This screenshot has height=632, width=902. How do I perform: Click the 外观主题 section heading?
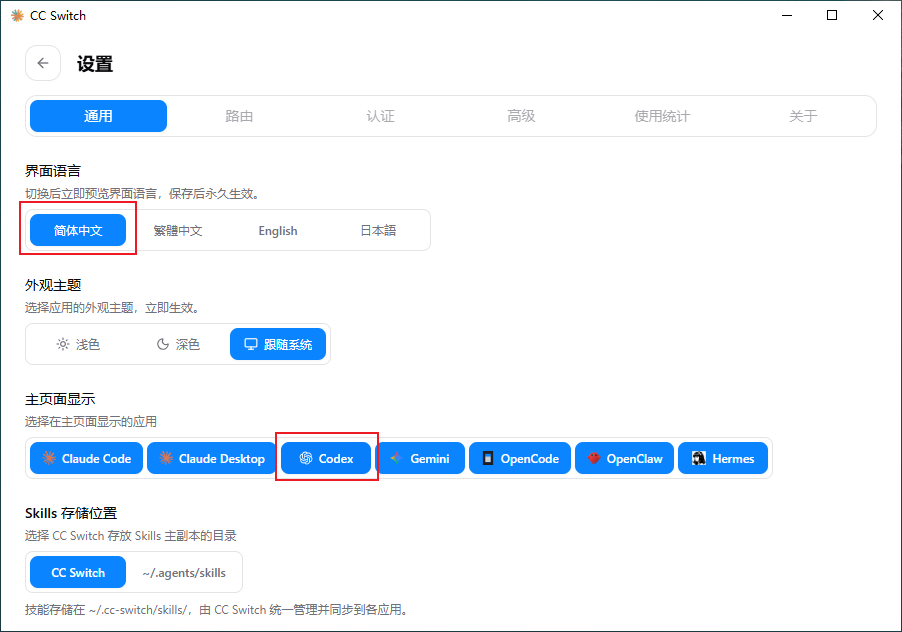pyautogui.click(x=53, y=285)
